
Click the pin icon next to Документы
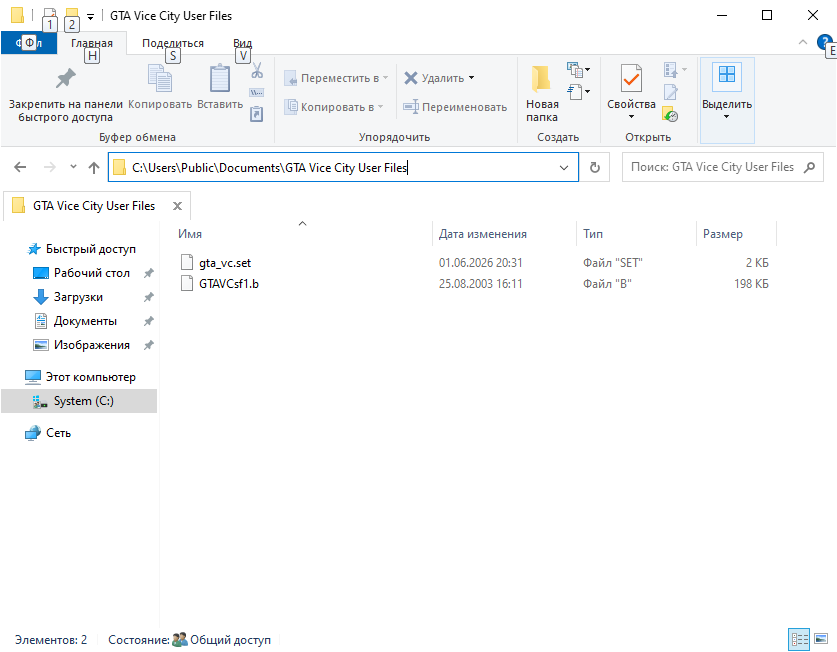click(x=149, y=321)
